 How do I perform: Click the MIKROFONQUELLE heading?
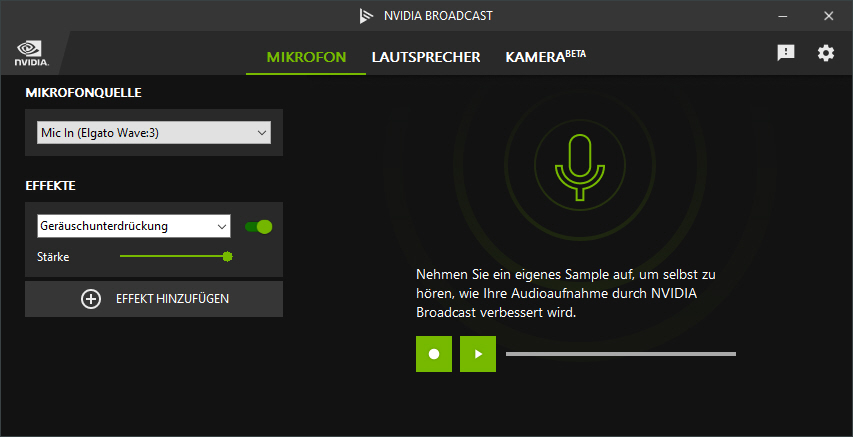point(83,93)
